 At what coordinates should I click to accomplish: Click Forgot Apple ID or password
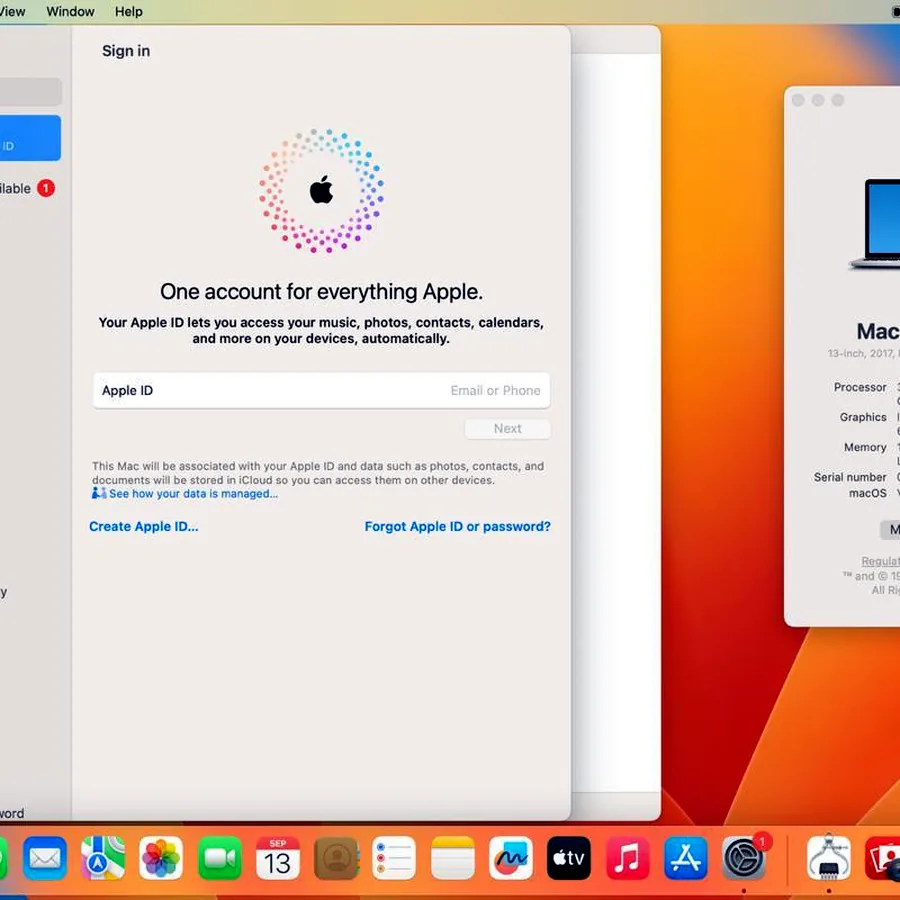coord(457,526)
